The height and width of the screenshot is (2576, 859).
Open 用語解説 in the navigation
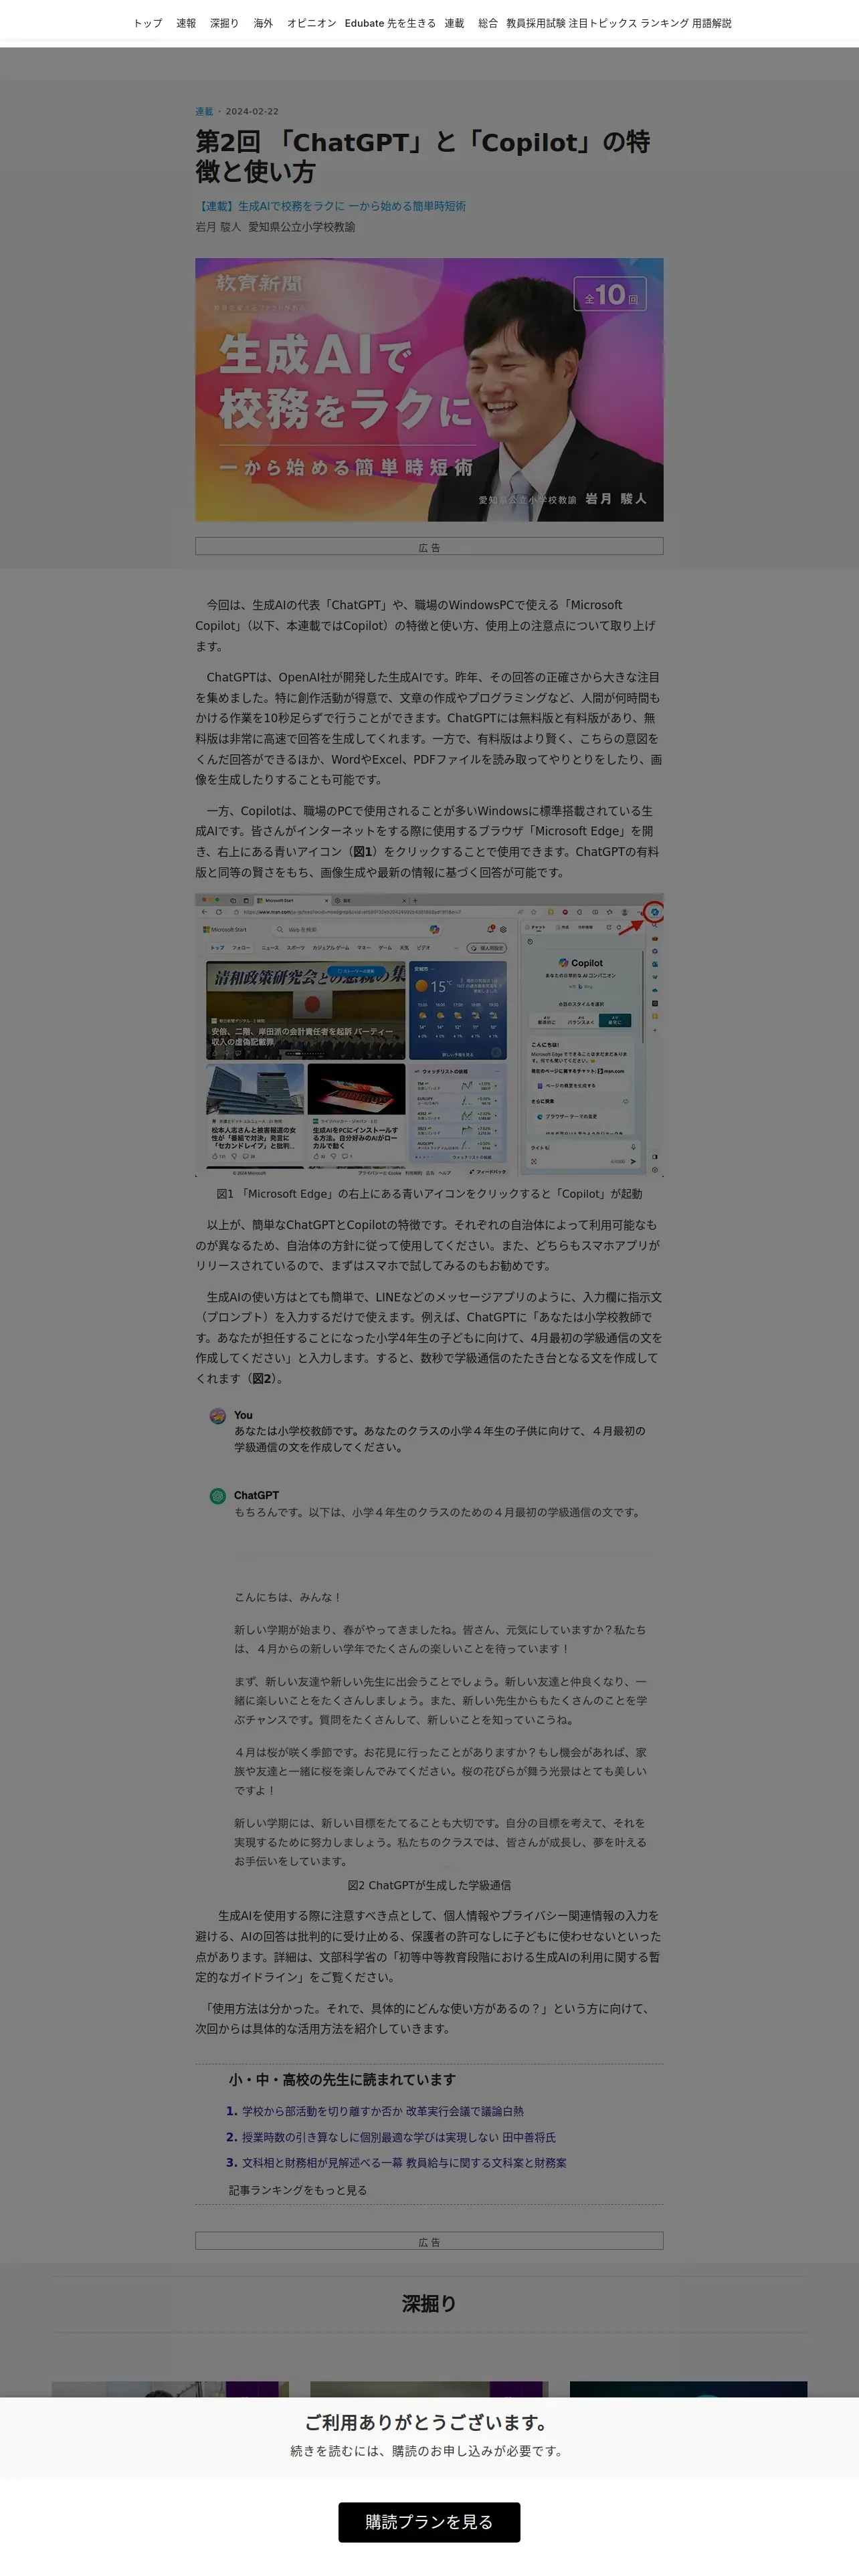[x=712, y=23]
